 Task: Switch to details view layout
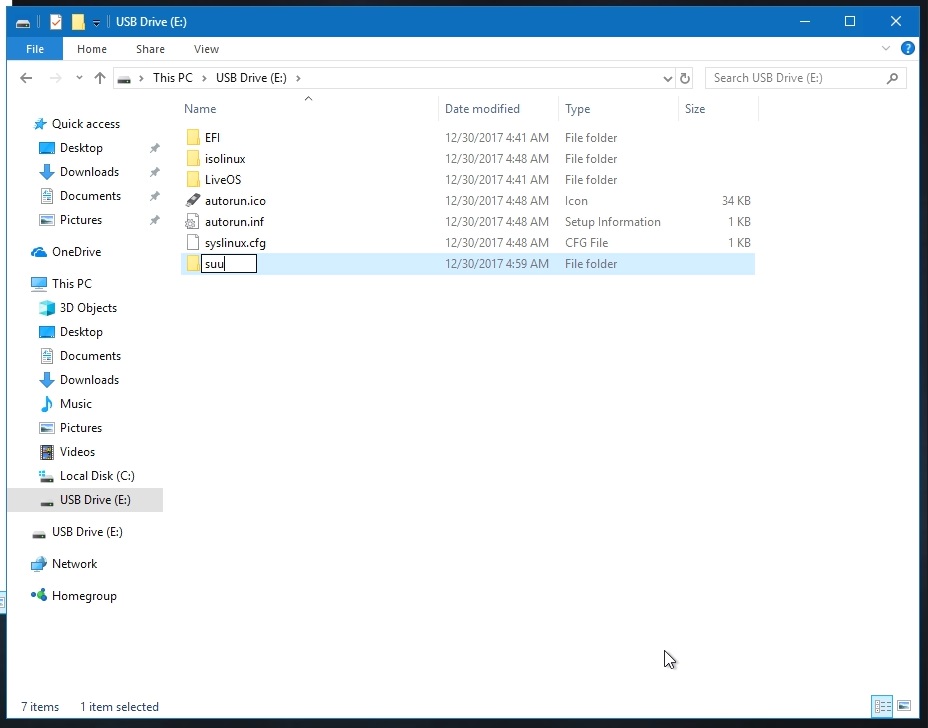[882, 706]
